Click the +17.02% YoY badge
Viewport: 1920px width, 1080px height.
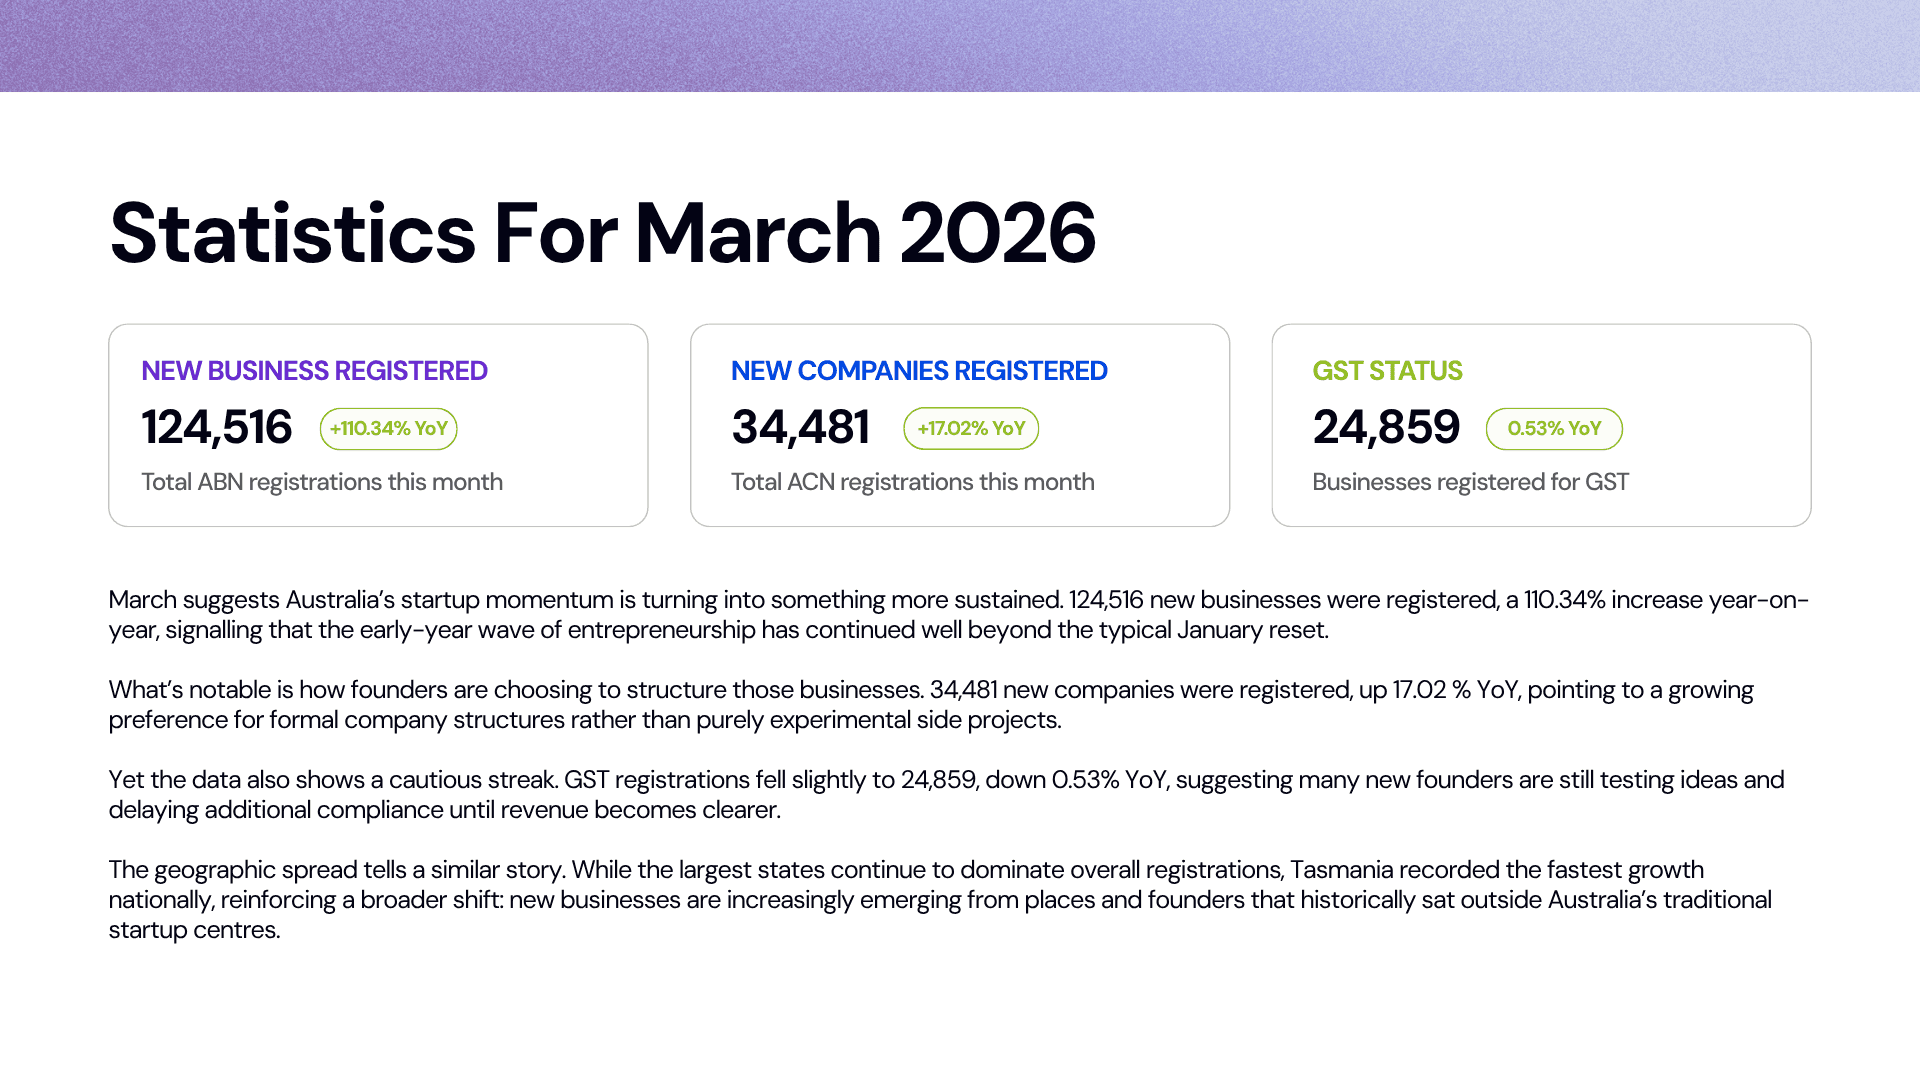[970, 429]
